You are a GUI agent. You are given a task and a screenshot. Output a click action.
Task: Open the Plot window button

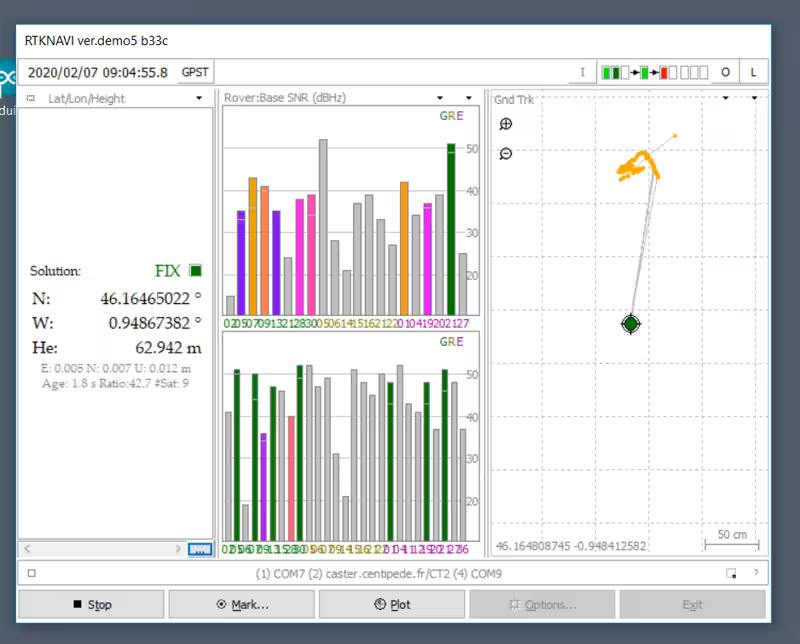coord(392,604)
